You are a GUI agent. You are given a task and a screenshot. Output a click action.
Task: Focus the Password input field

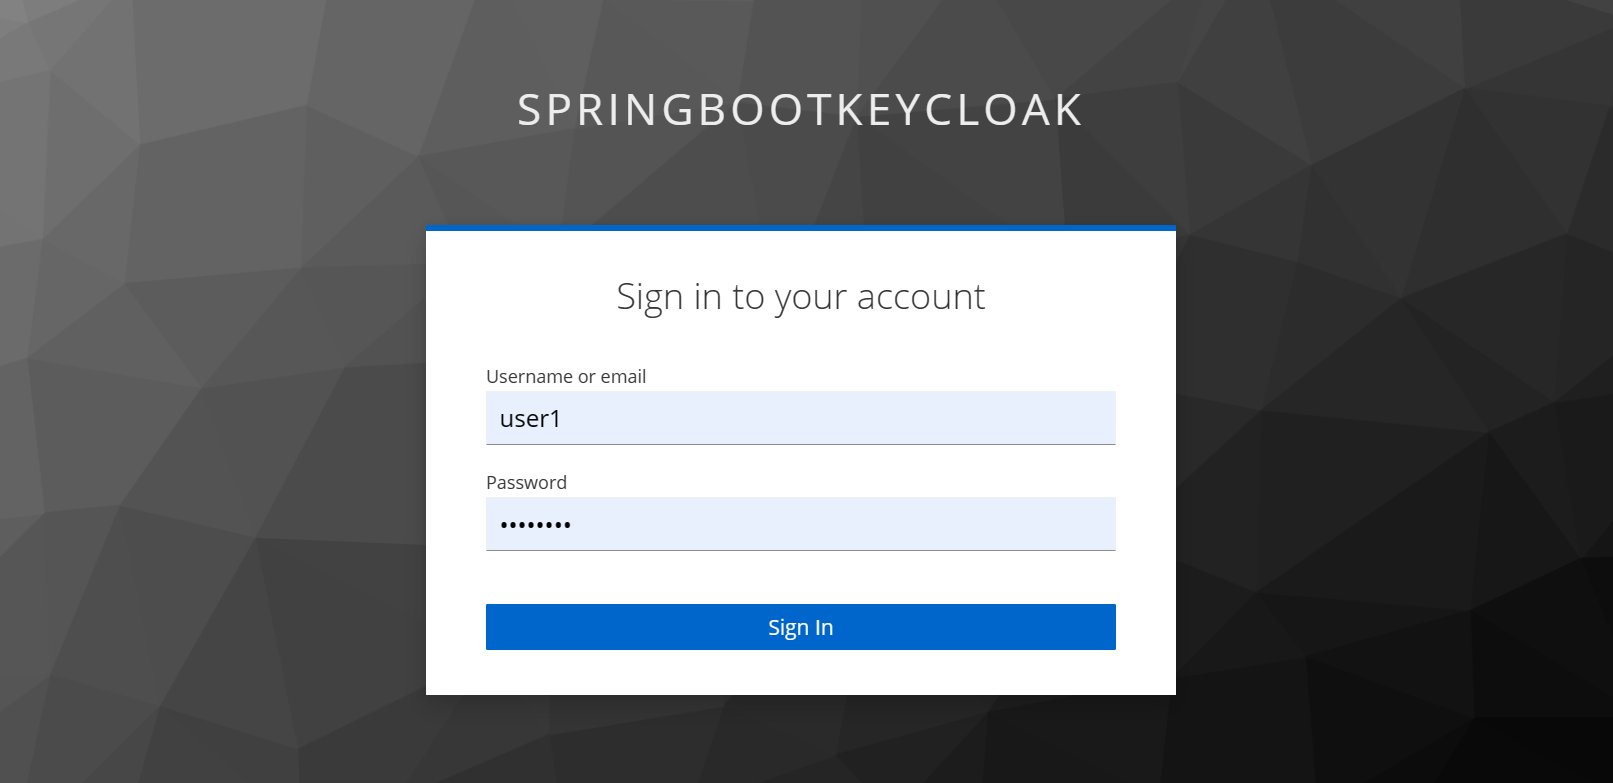[x=800, y=524]
